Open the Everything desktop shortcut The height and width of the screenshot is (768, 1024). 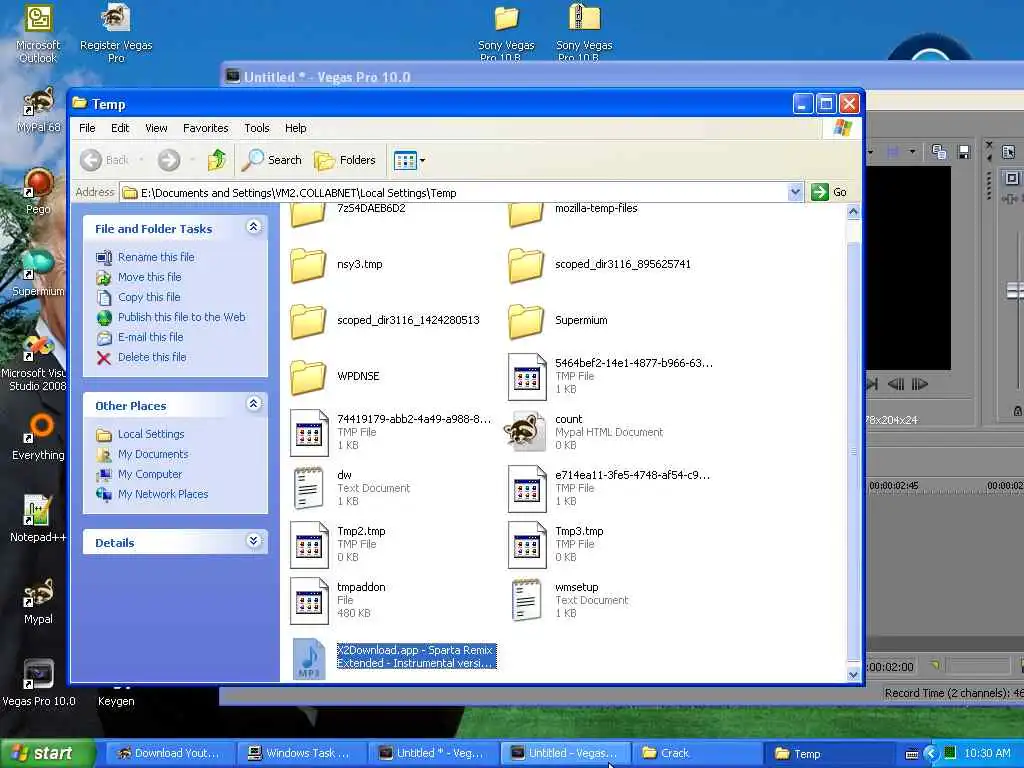coord(38,438)
